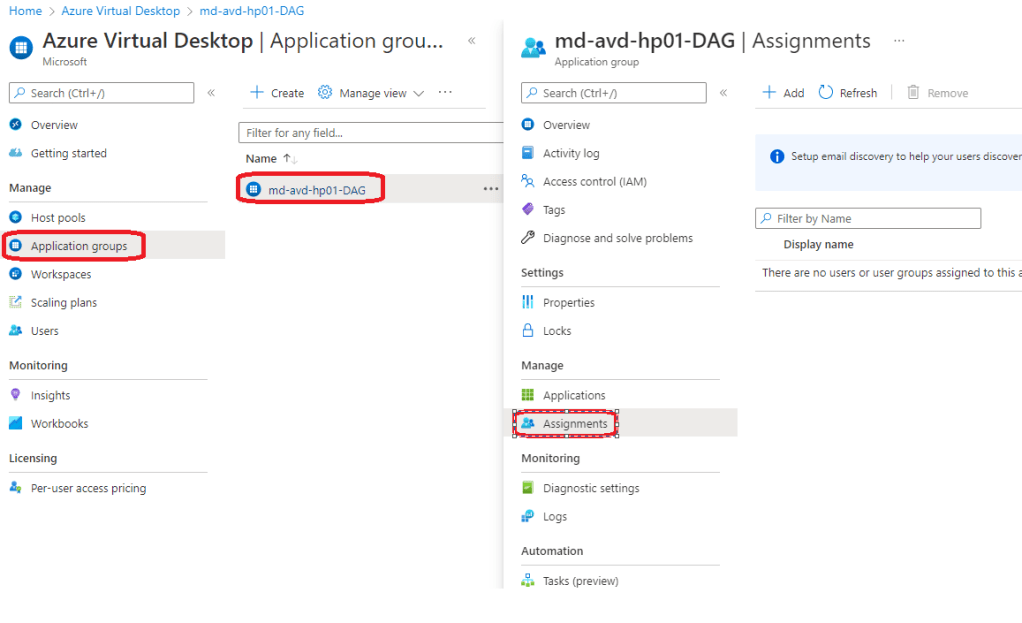
Task: Open Applications under Manage
Action: coord(573,396)
